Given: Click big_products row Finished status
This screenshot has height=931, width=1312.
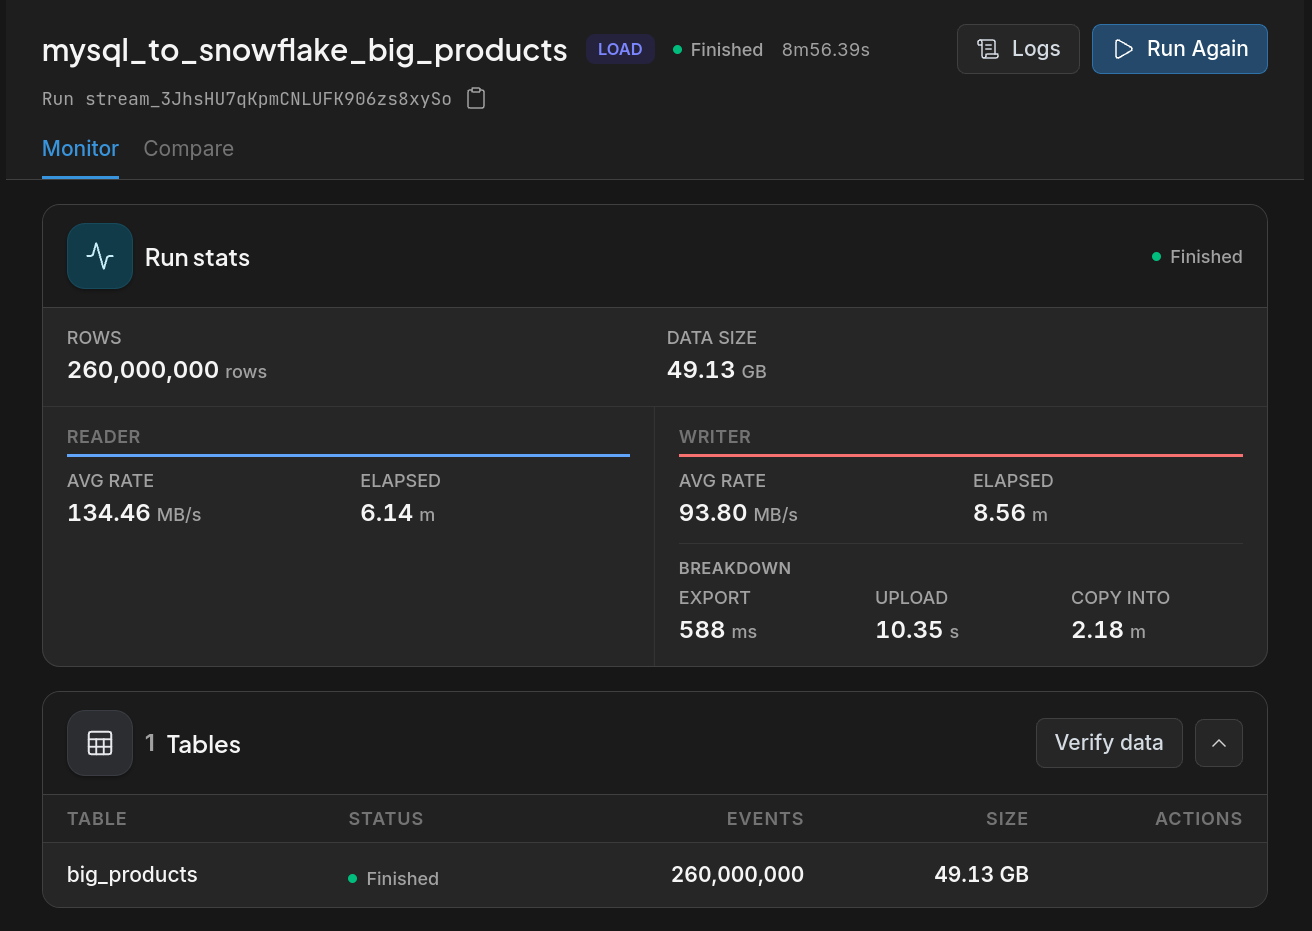Looking at the screenshot, I should pos(393,879).
